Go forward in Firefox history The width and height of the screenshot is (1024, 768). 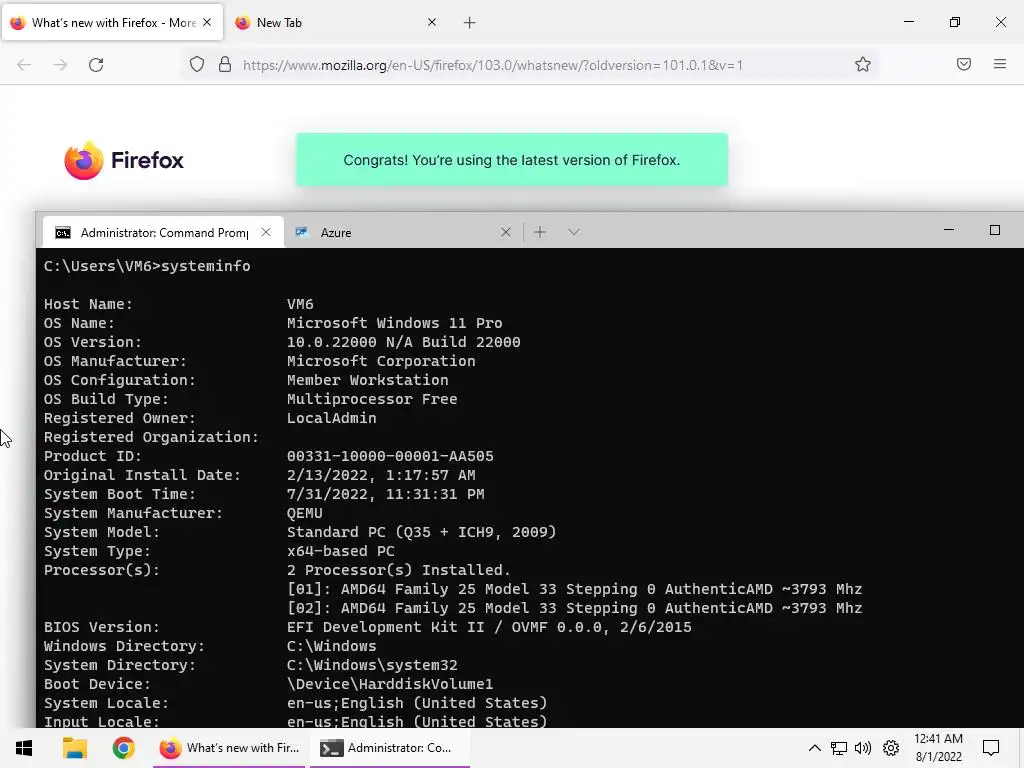pos(60,65)
